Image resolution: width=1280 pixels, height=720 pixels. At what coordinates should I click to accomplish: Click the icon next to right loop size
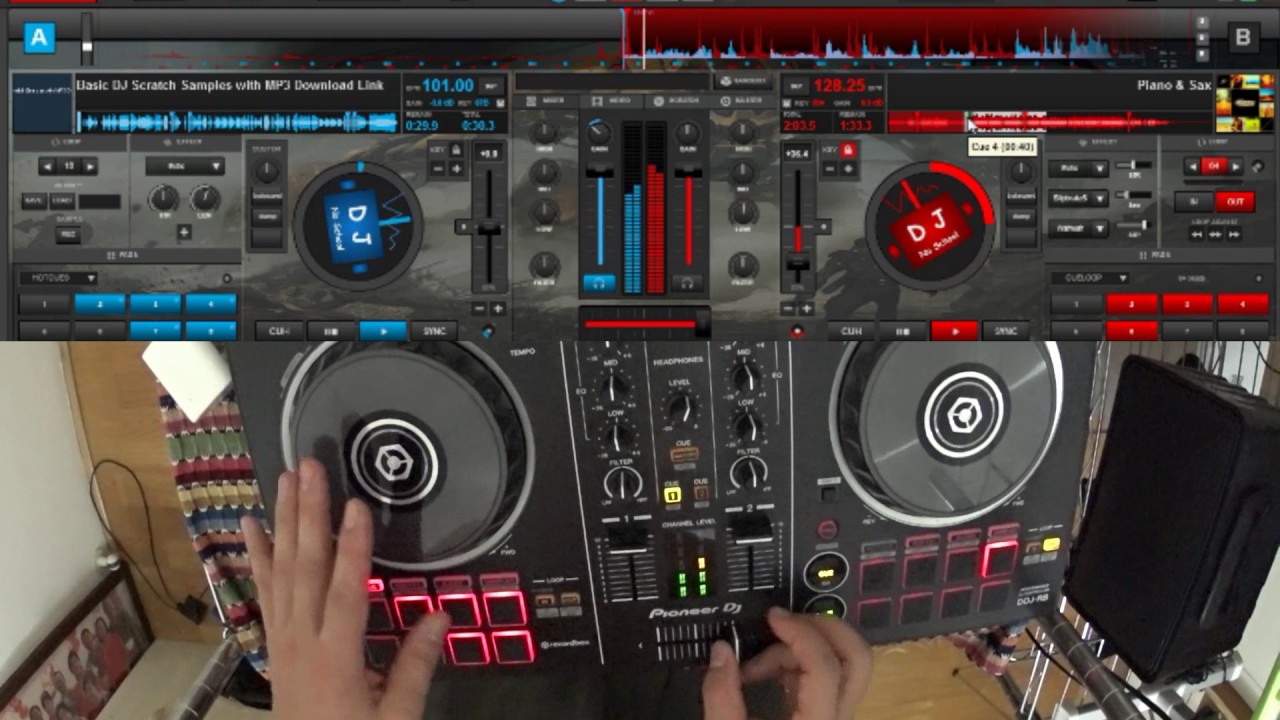(x=1257, y=167)
